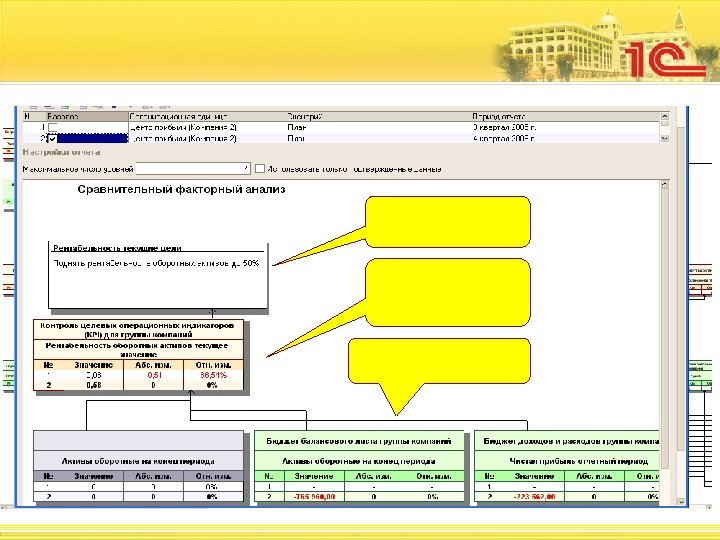Click 'Чистая прибыль отчетный период' subheader
Screen dimensions: 720x540
578,461
